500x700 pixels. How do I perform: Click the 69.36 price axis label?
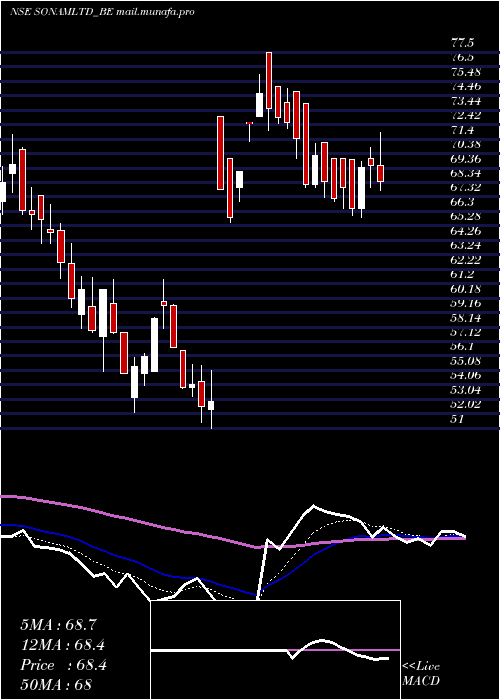(x=466, y=159)
